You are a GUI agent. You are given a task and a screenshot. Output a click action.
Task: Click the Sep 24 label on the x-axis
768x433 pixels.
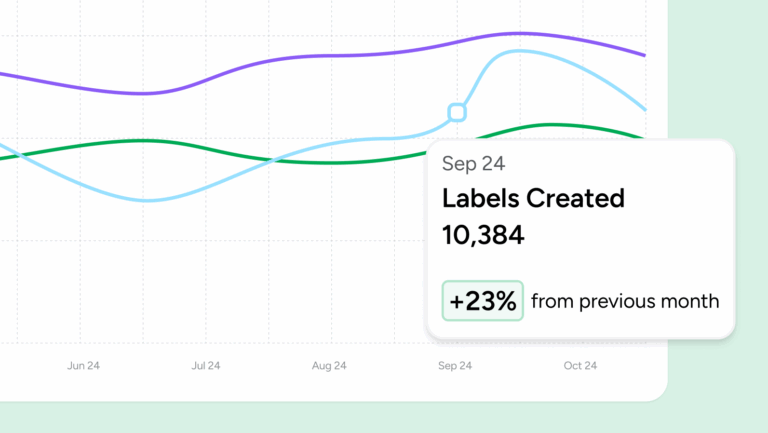454,366
